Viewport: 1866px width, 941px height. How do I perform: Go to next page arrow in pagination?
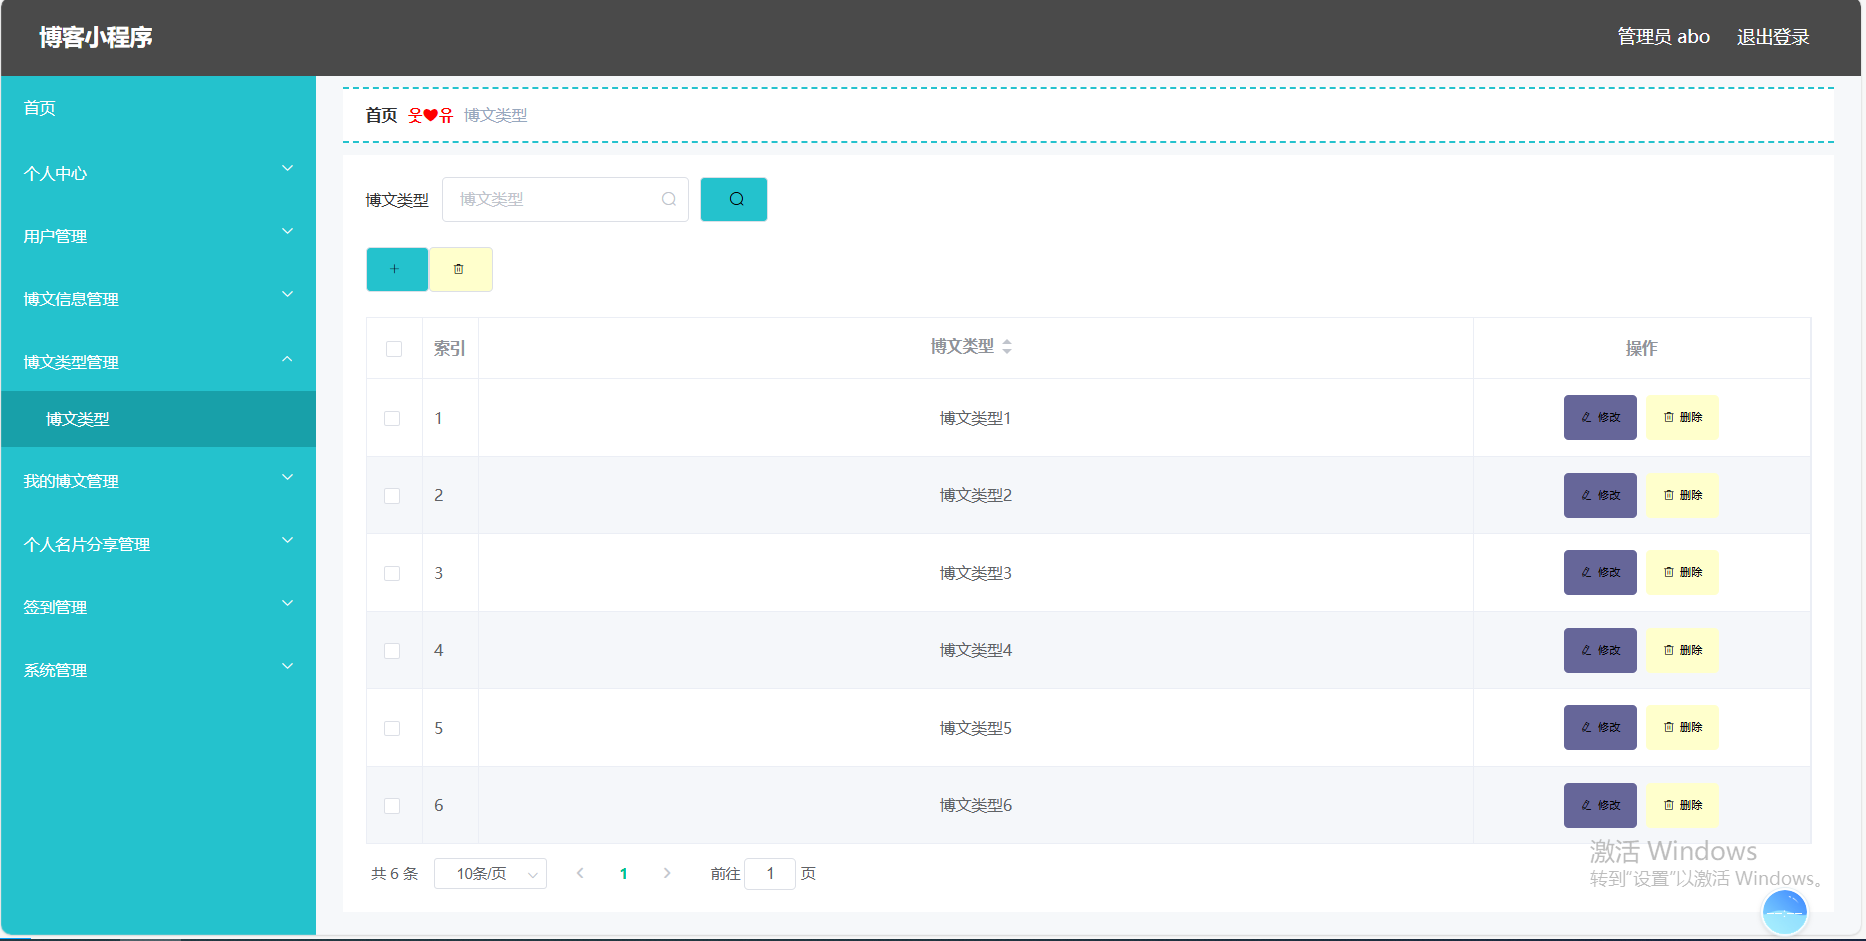click(x=667, y=873)
